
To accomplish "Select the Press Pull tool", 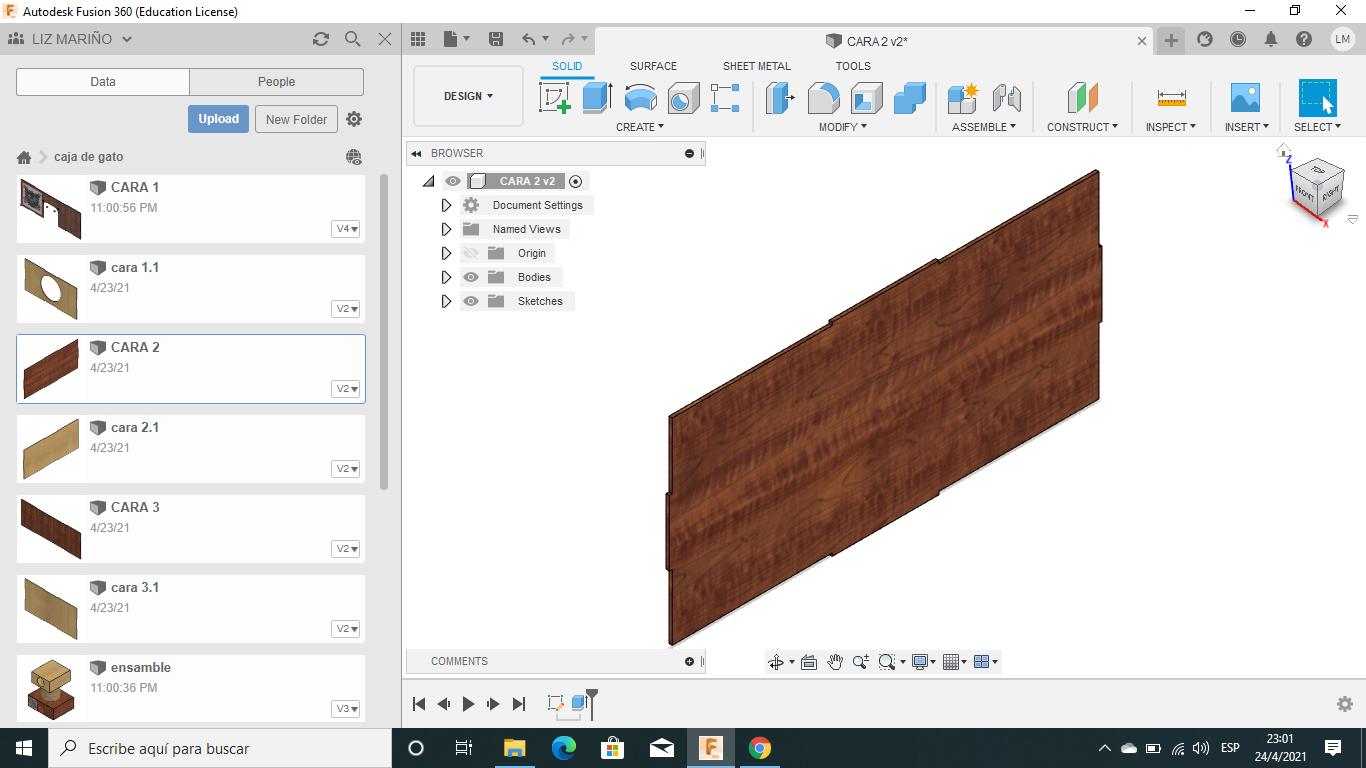I will pos(780,98).
